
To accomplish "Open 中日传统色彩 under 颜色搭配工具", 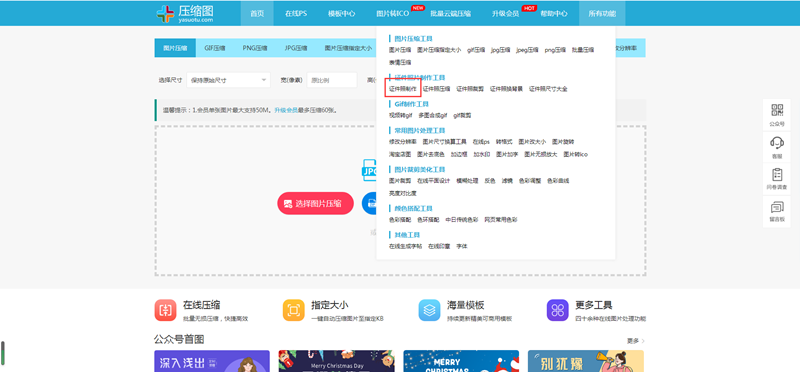I will click(461, 219).
